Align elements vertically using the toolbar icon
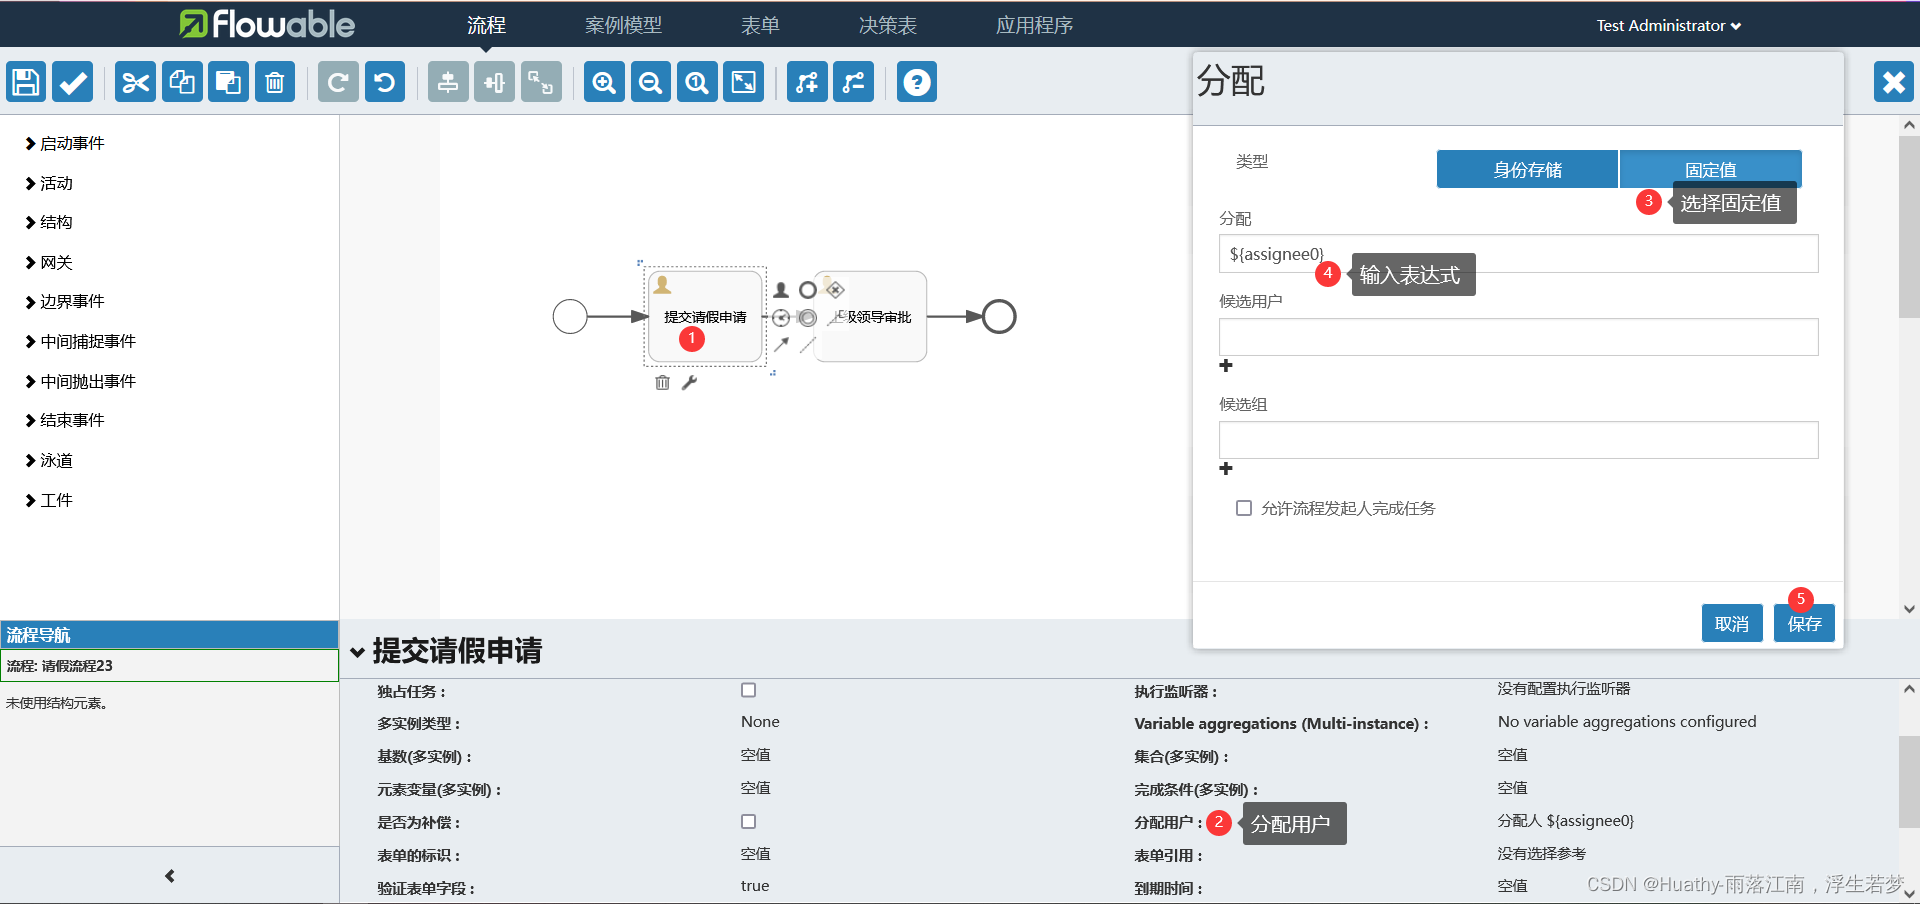 (448, 82)
